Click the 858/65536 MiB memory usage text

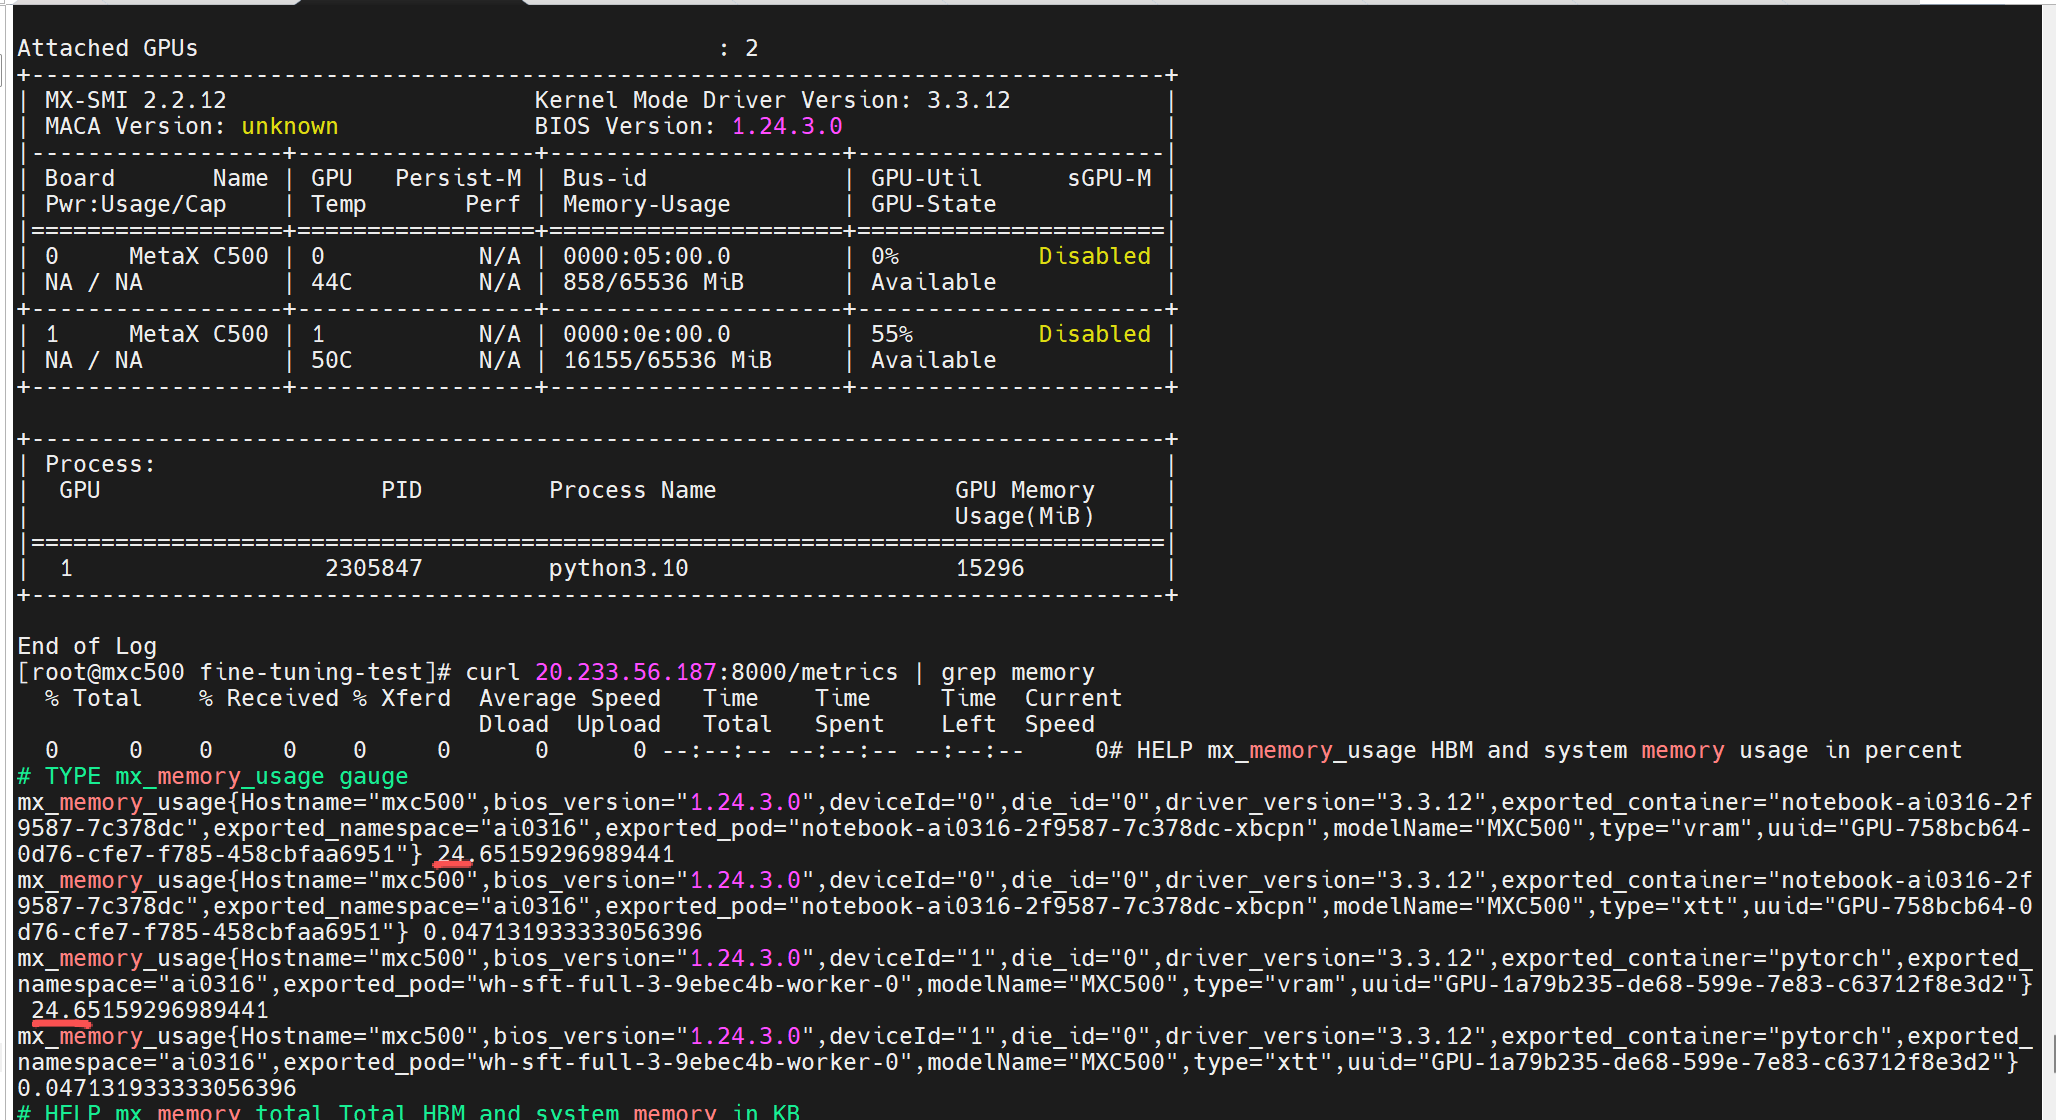point(653,282)
